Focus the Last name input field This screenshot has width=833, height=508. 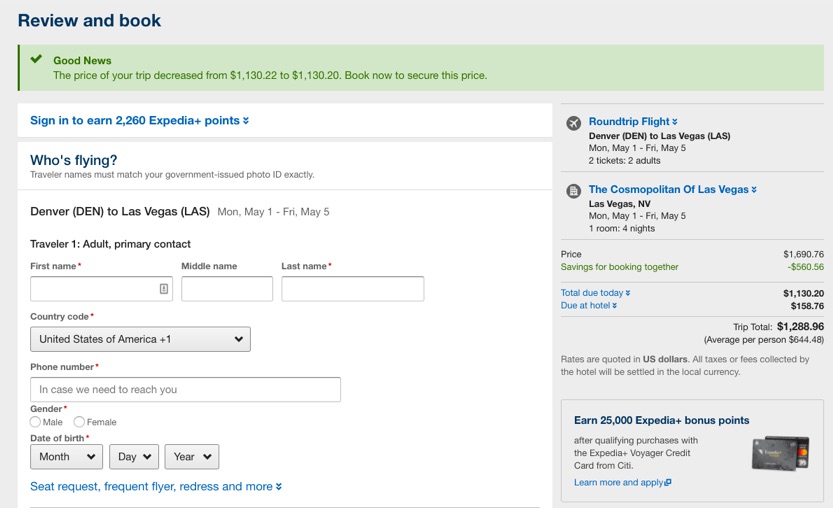click(353, 289)
